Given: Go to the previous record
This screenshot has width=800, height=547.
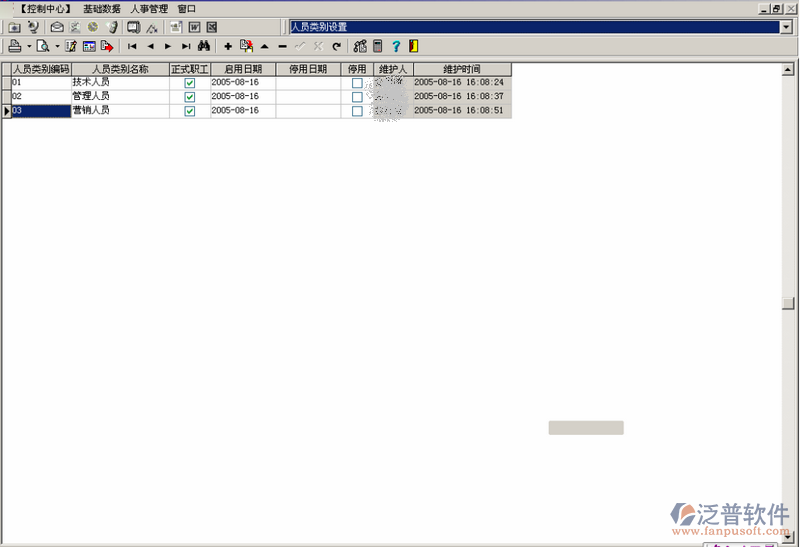Looking at the screenshot, I should coord(150,46).
